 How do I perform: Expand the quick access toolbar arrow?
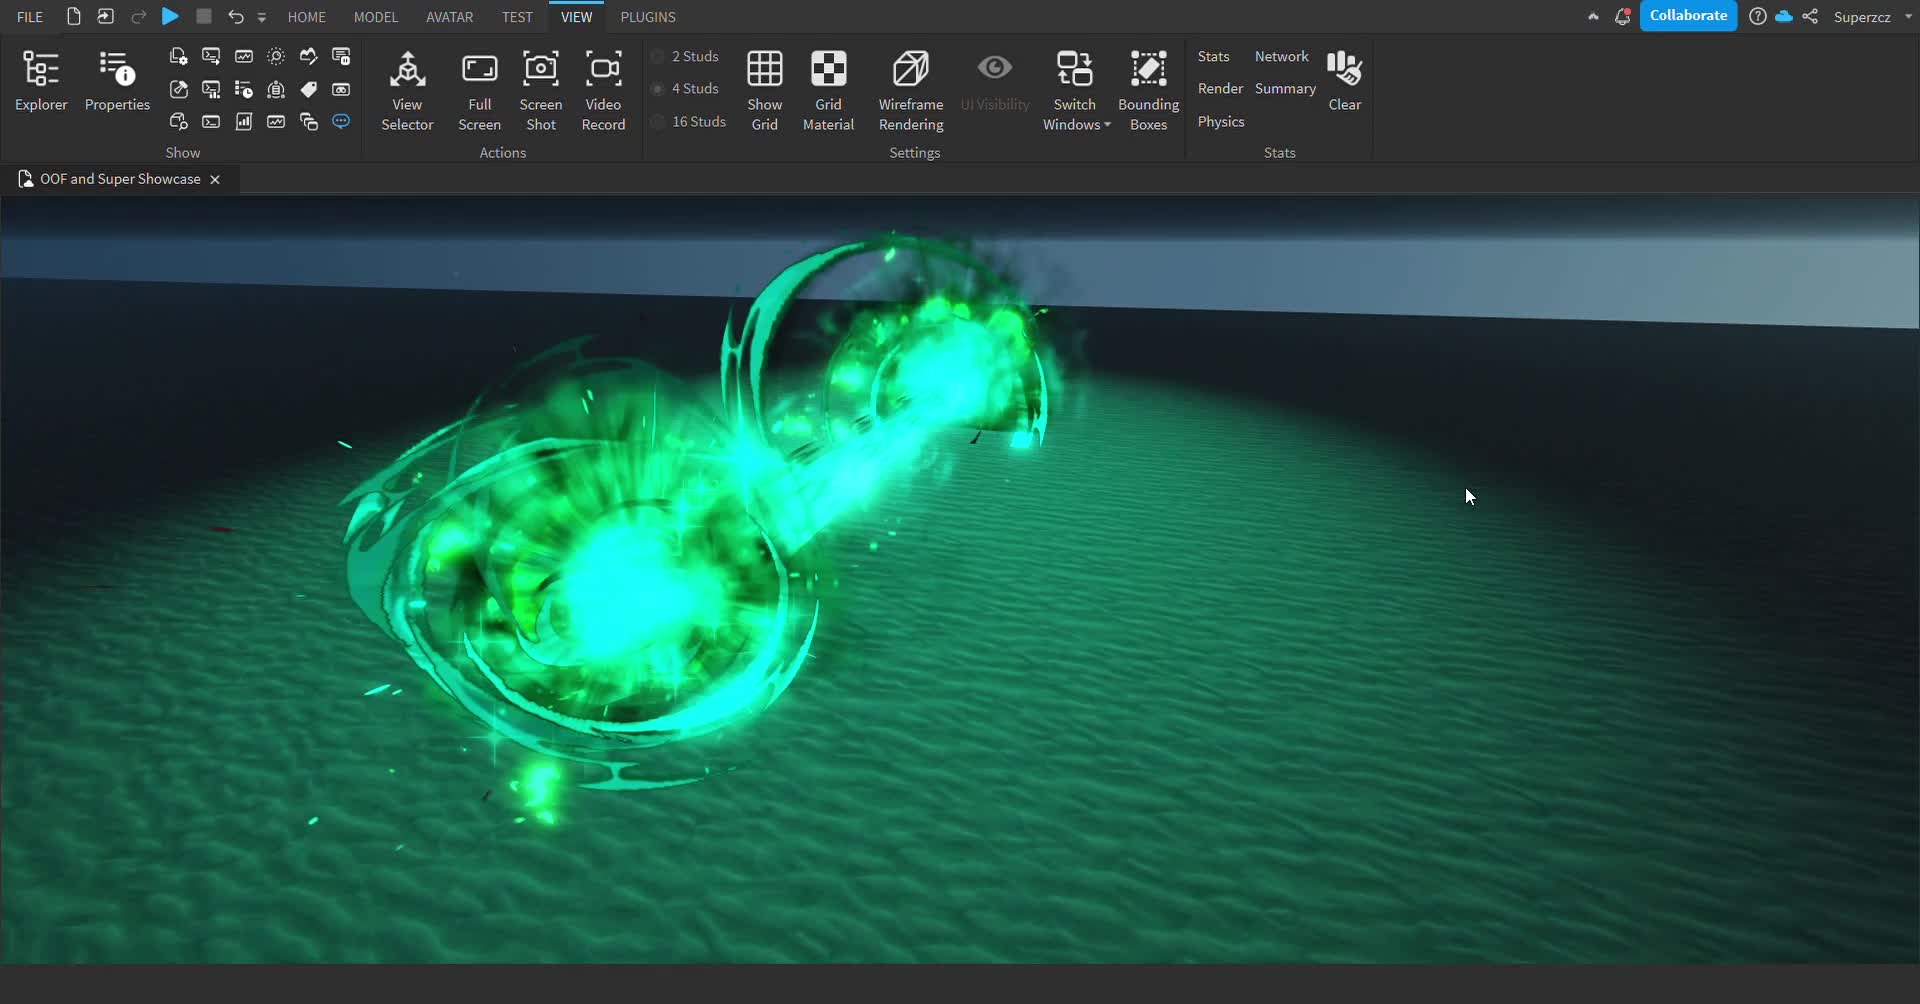[262, 18]
